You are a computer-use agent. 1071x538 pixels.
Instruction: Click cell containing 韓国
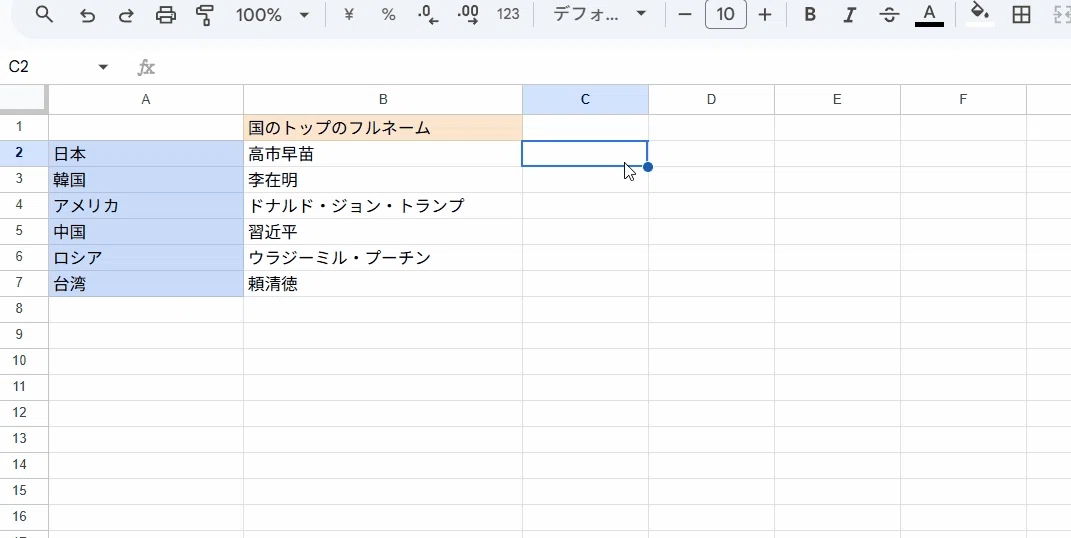(145, 180)
